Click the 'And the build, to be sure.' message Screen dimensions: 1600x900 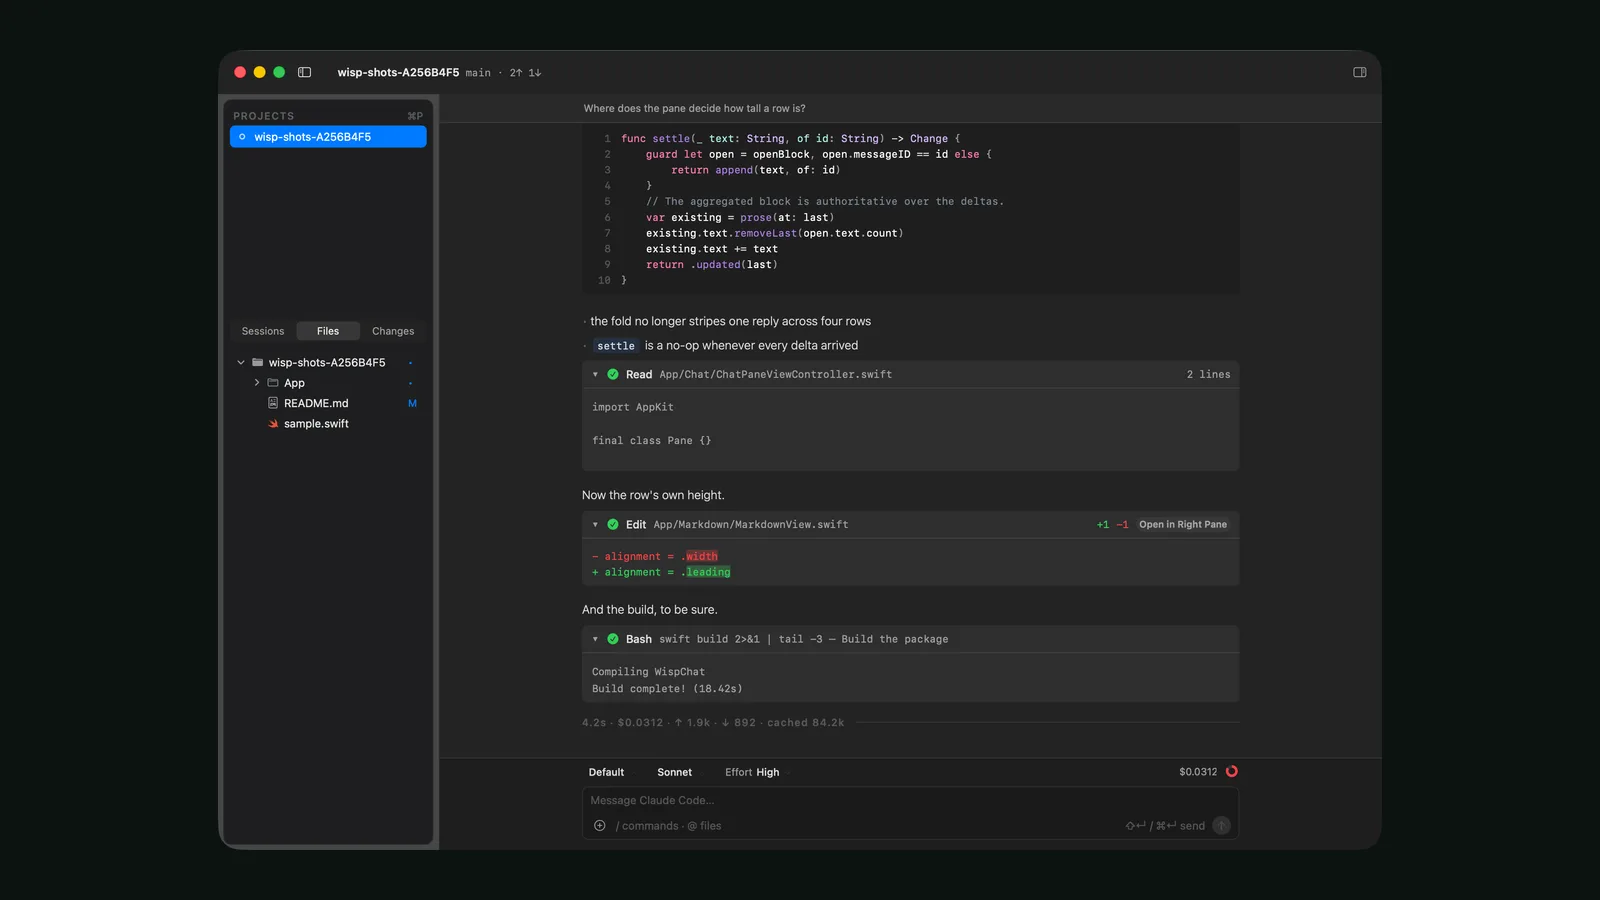point(650,609)
